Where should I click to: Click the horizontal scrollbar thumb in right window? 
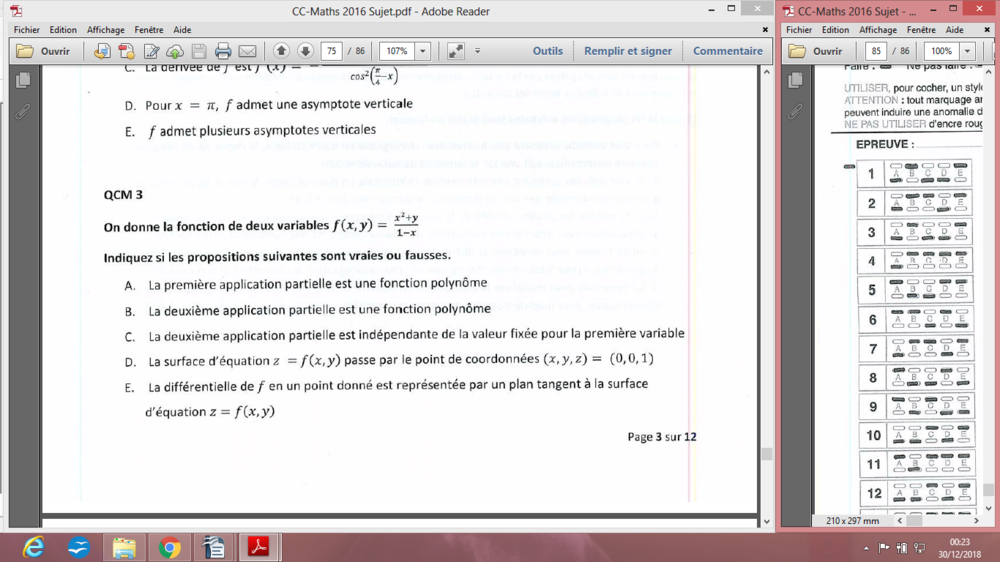click(x=915, y=521)
